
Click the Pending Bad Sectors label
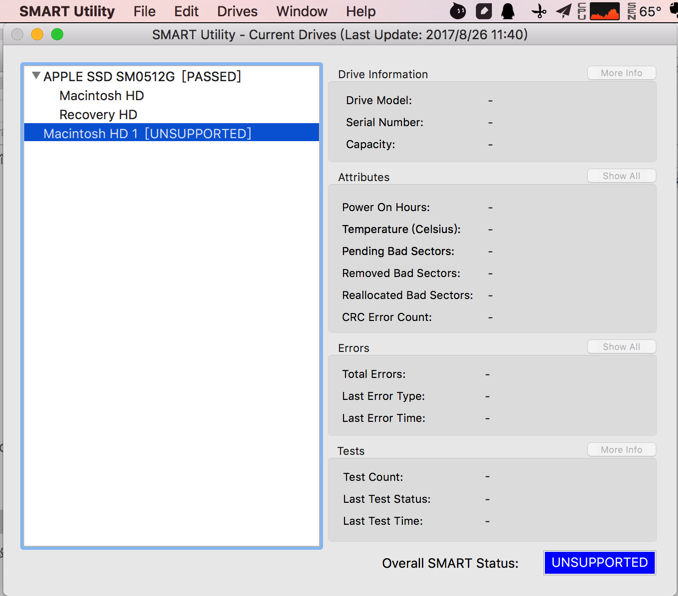(398, 251)
